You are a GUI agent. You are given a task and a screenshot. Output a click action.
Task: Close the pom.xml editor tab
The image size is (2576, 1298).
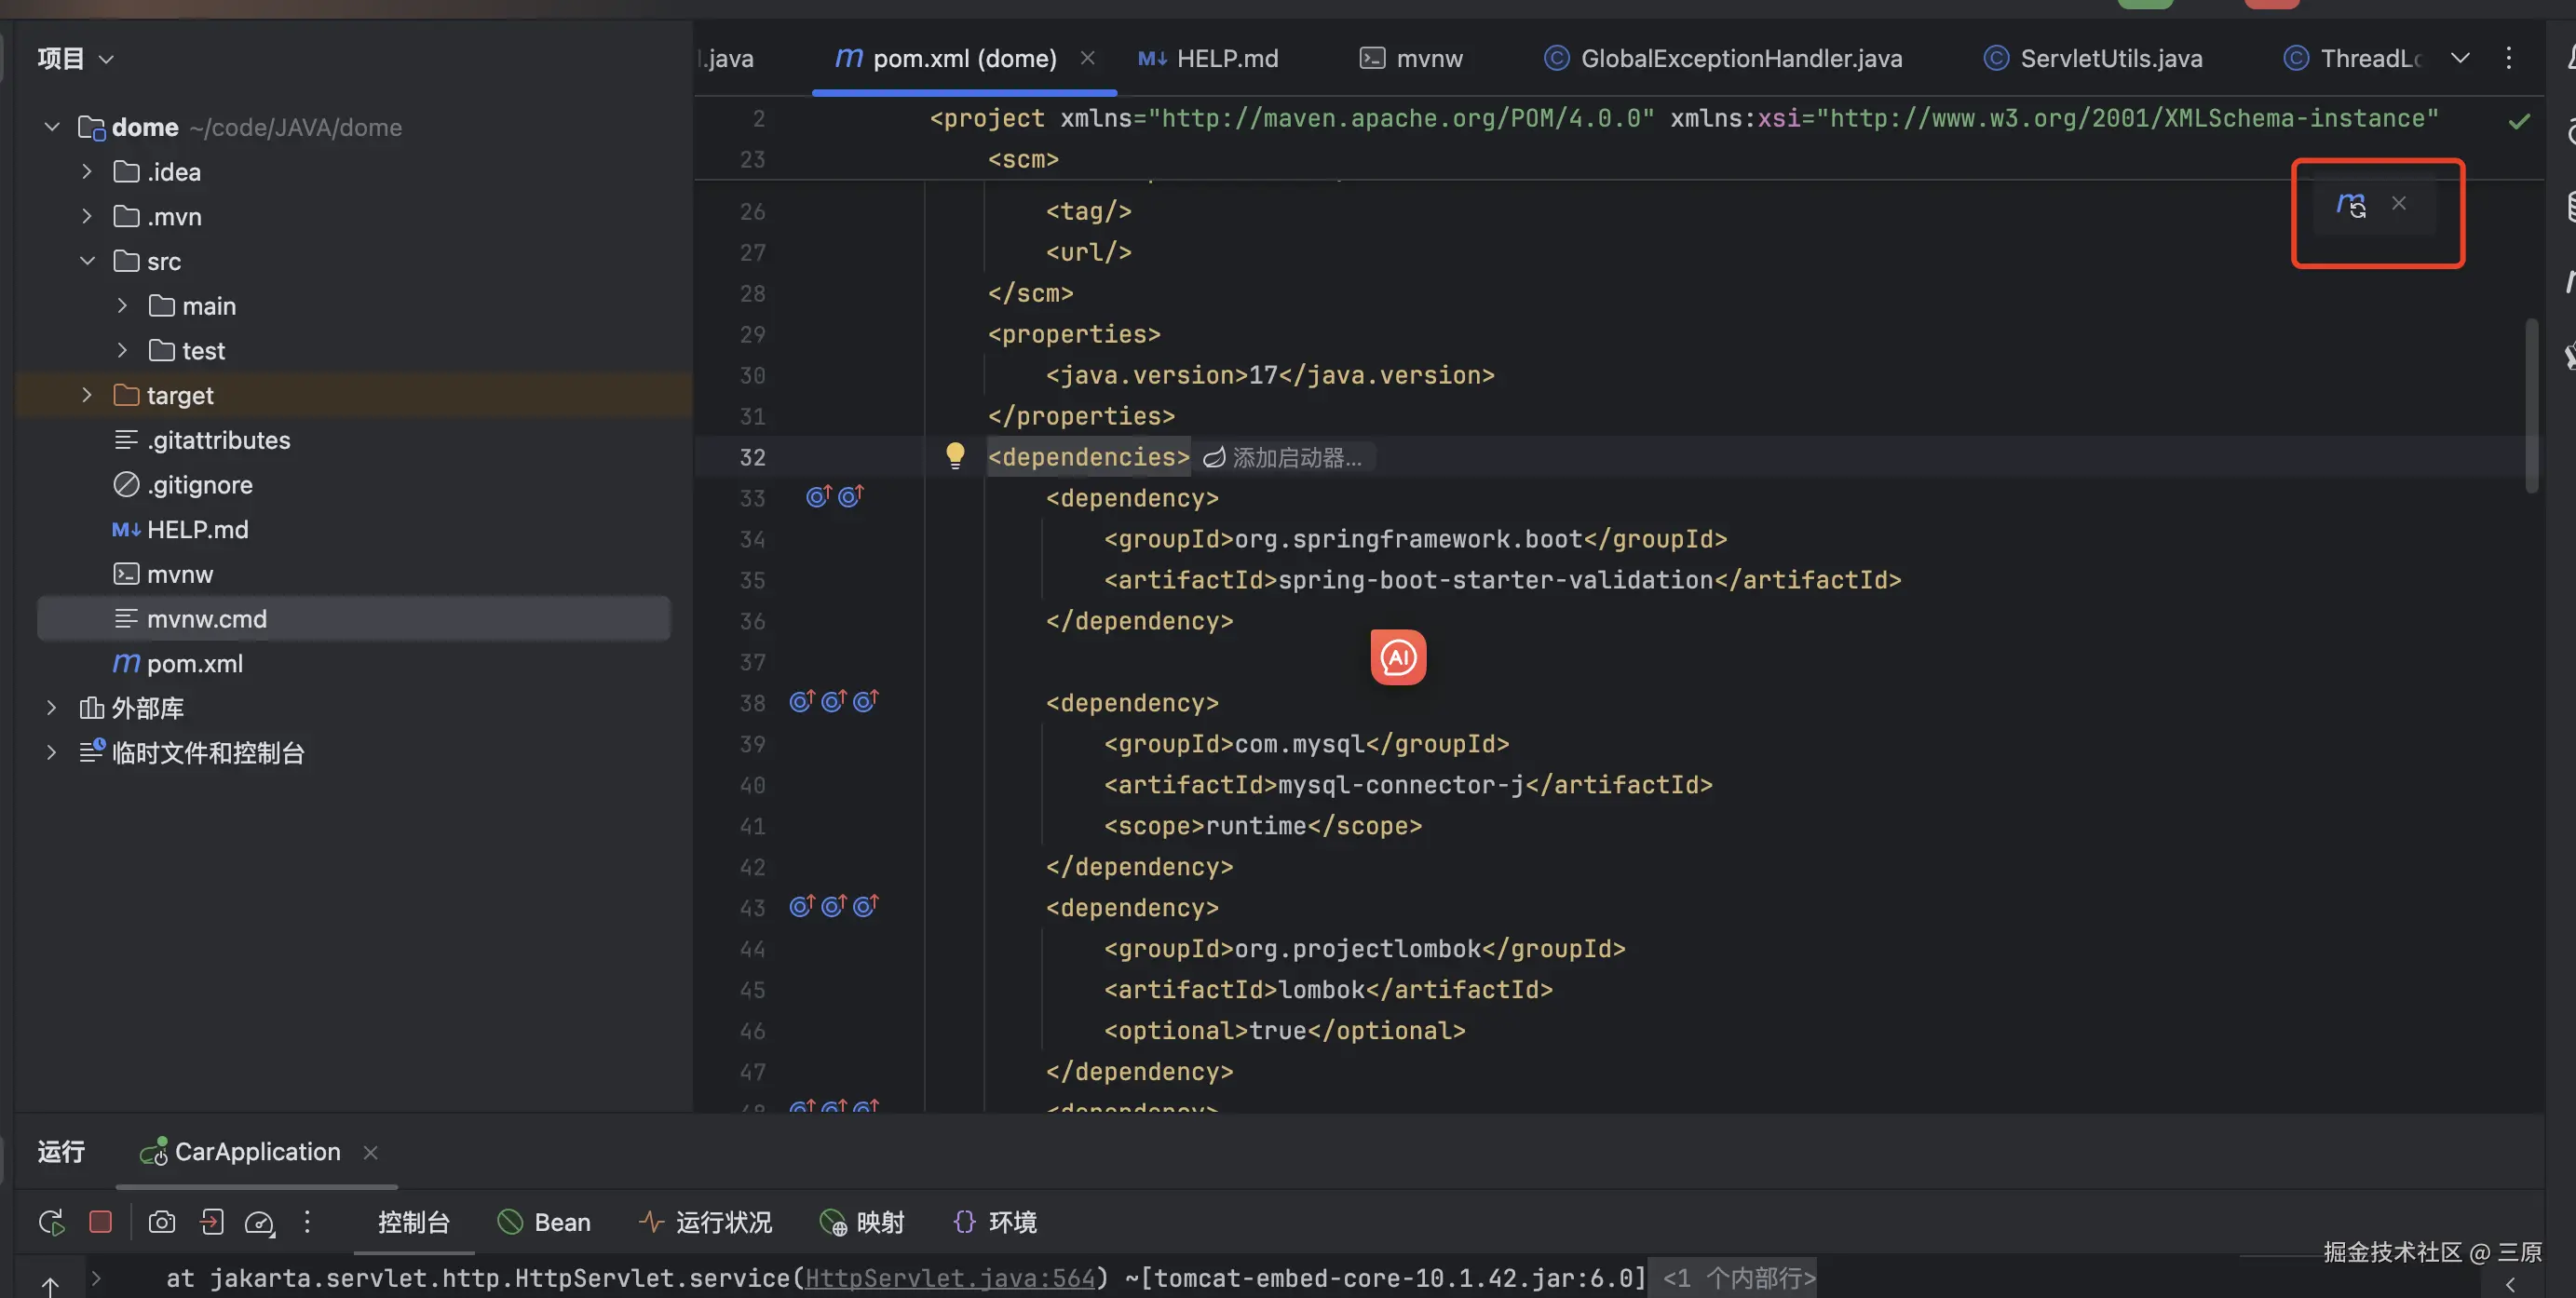click(x=1087, y=58)
